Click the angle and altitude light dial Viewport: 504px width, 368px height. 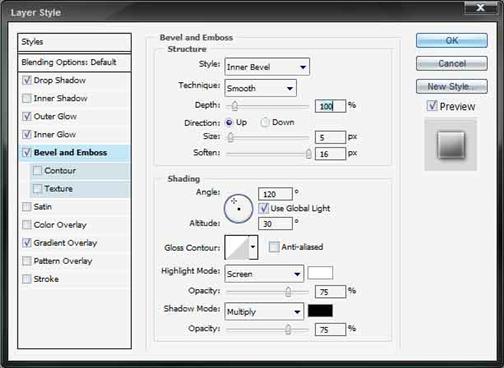(238, 209)
